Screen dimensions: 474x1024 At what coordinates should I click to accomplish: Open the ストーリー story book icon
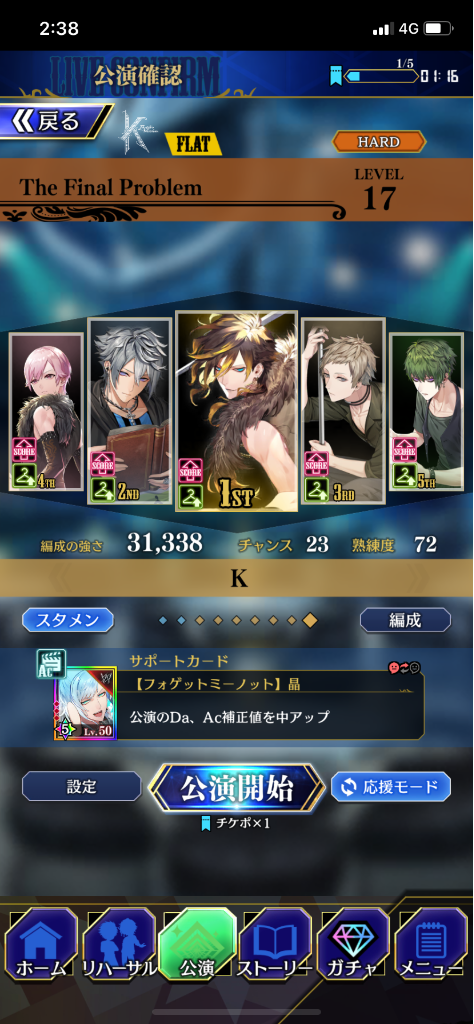click(x=276, y=944)
